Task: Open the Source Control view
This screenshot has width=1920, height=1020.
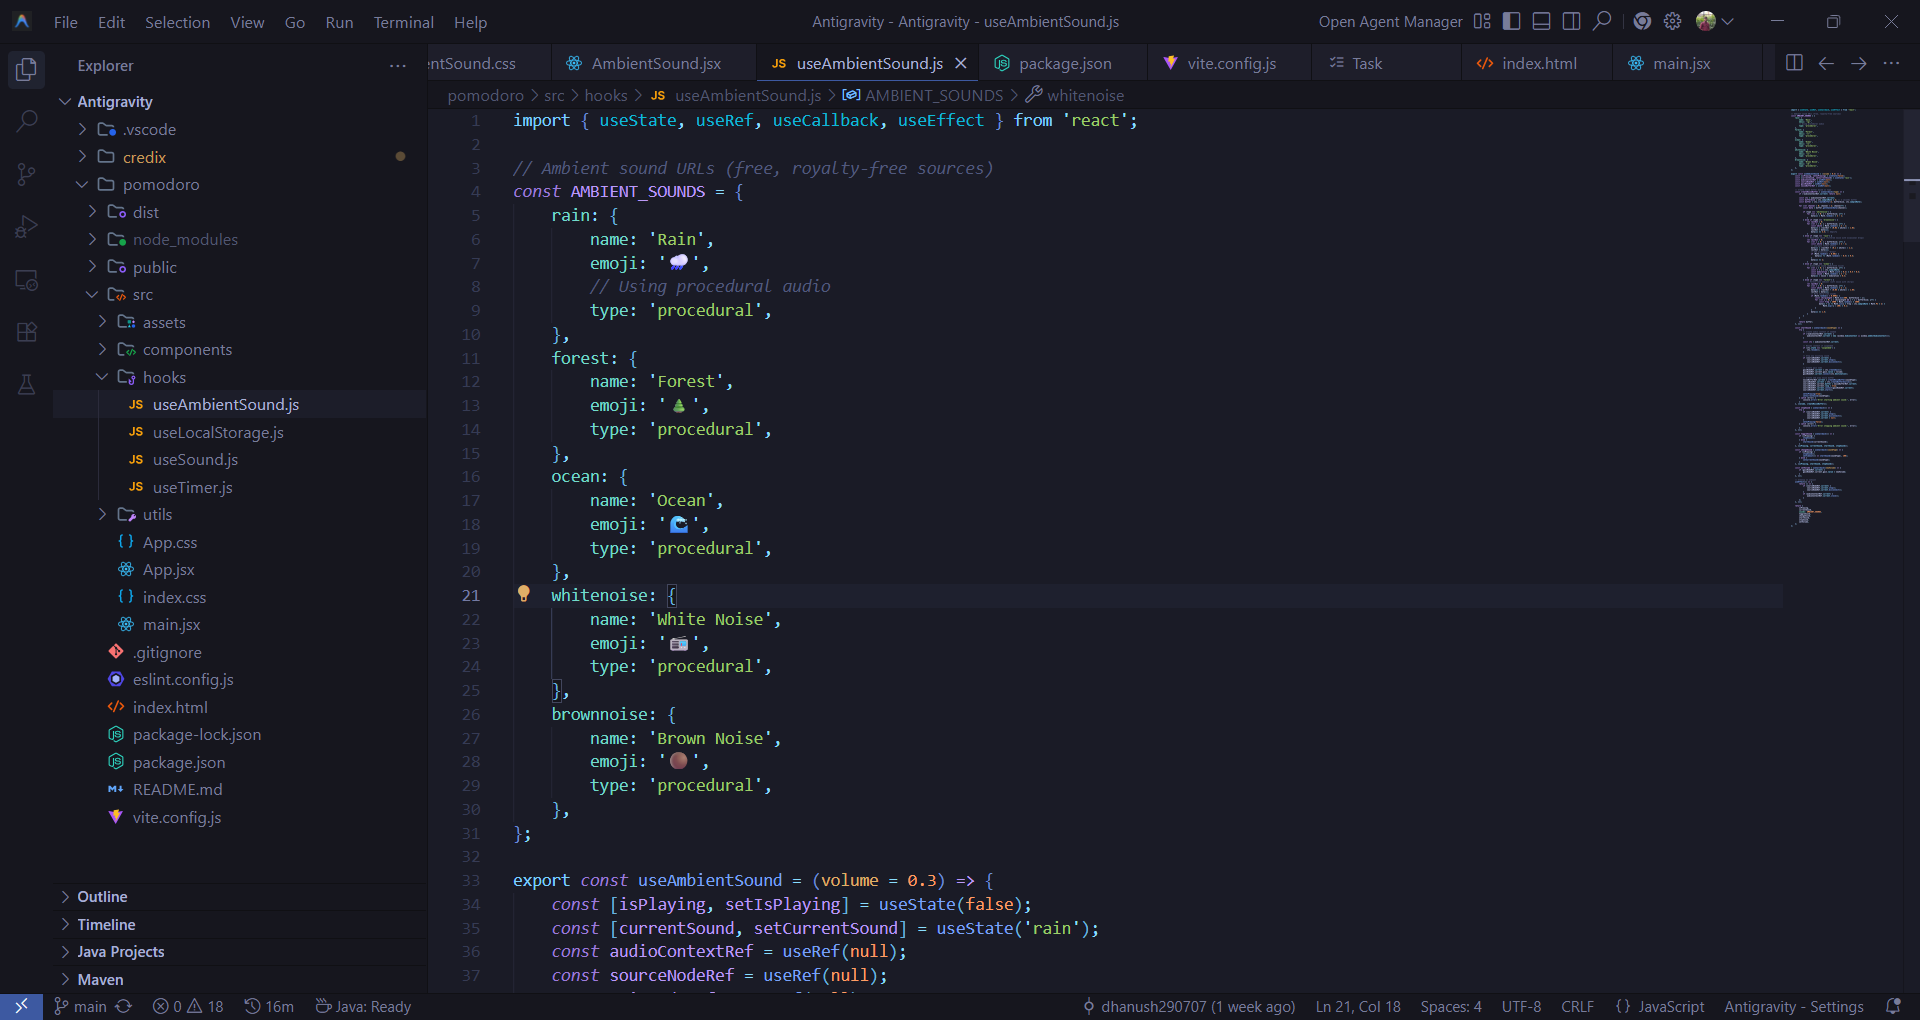Action: click(27, 175)
